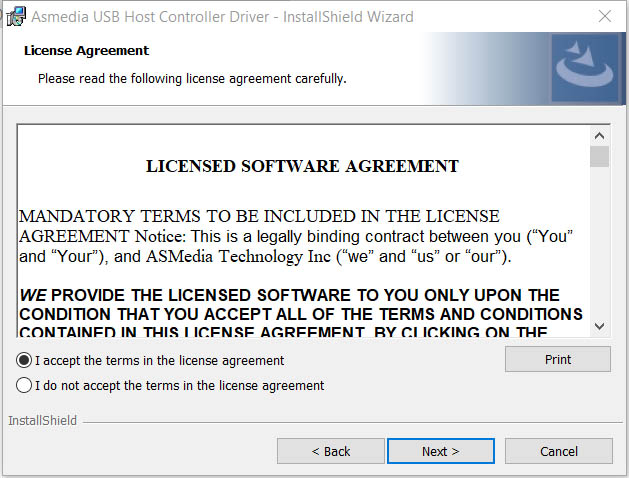
Task: Proceed by clicking 'Next >'
Action: (440, 451)
